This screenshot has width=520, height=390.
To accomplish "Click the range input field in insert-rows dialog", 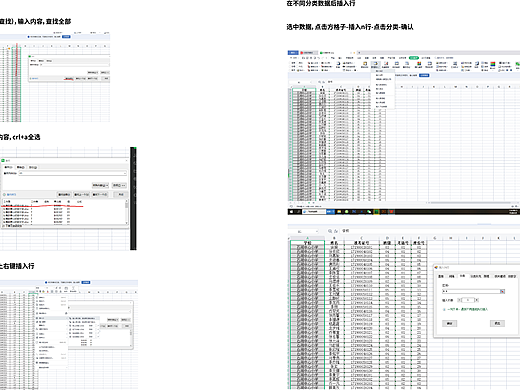I will (471, 291).
